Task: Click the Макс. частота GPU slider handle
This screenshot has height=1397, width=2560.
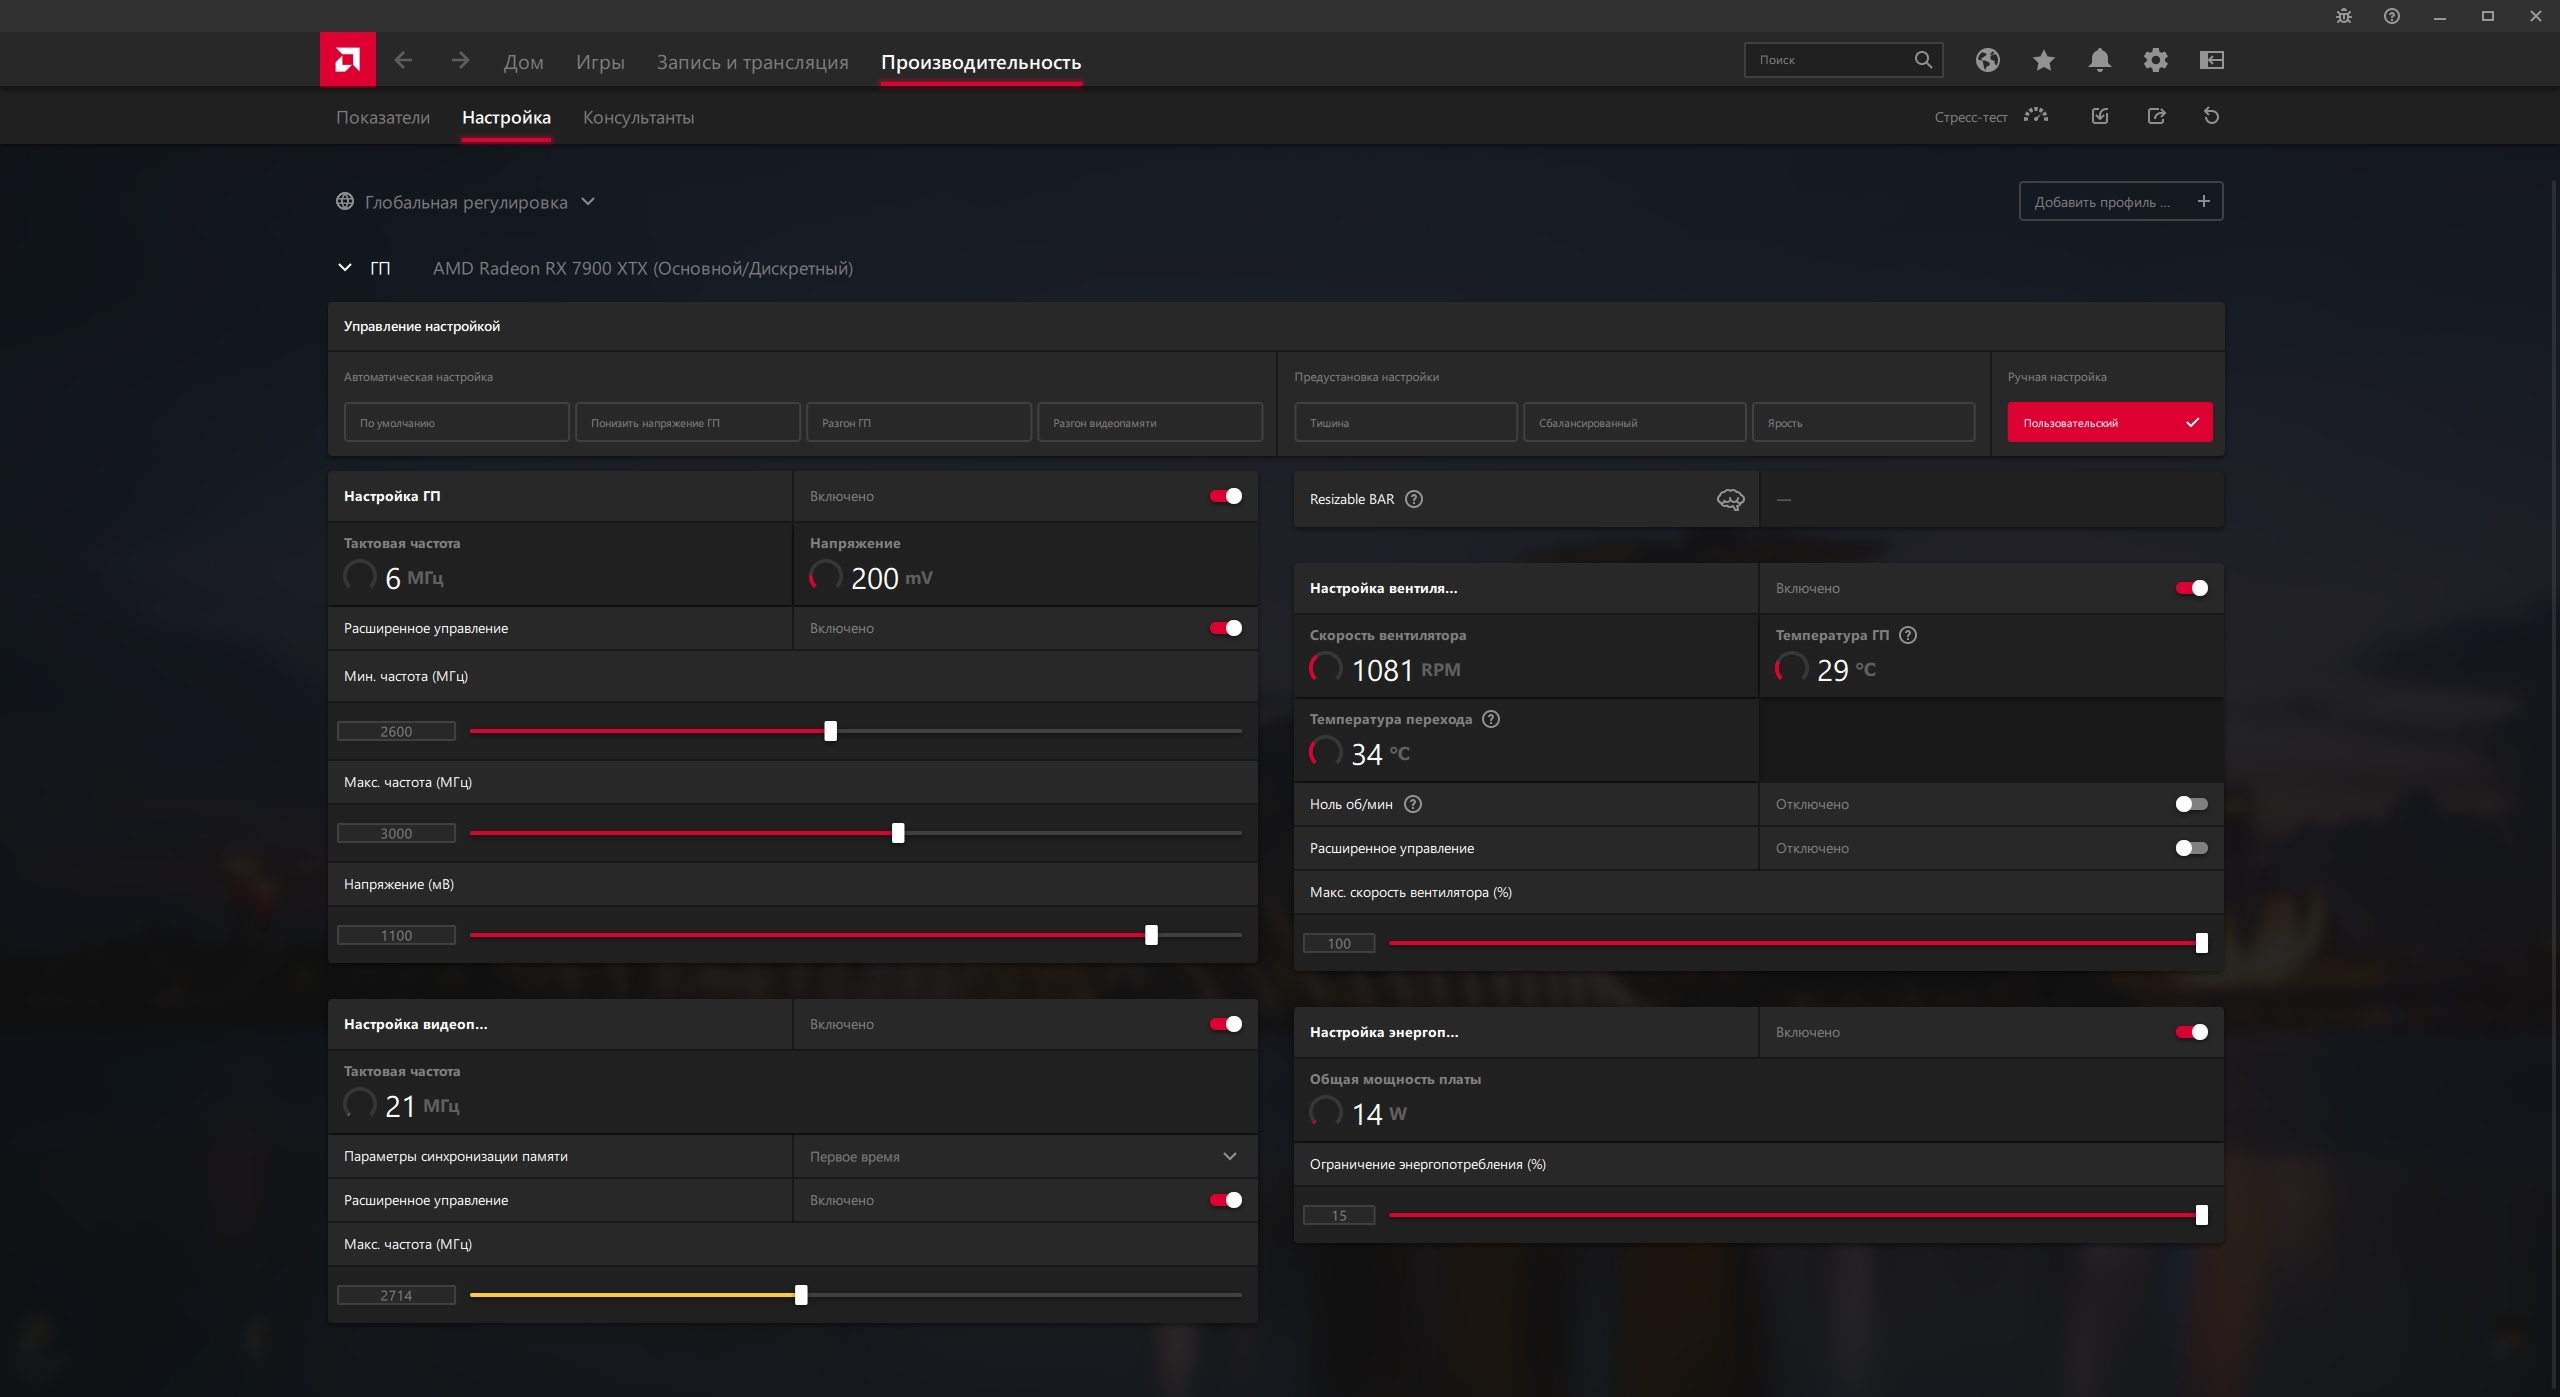Action: [898, 833]
